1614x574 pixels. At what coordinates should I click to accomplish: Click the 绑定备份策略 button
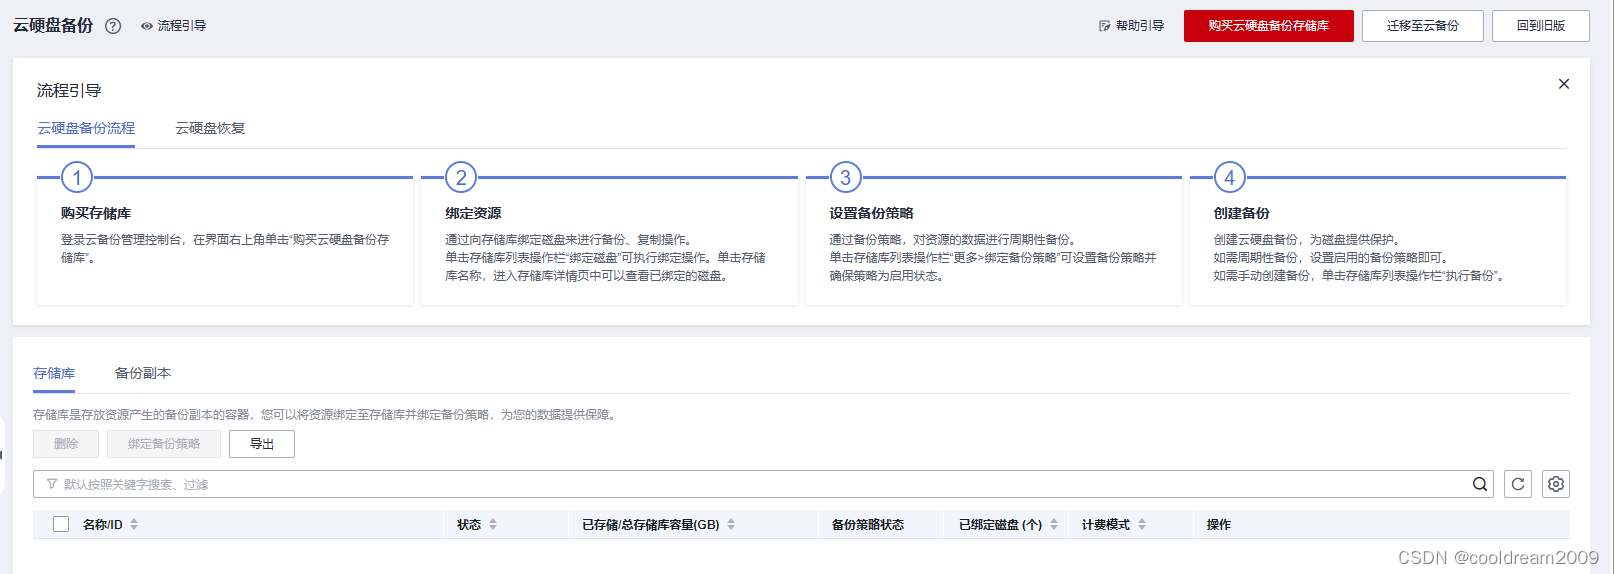point(164,444)
